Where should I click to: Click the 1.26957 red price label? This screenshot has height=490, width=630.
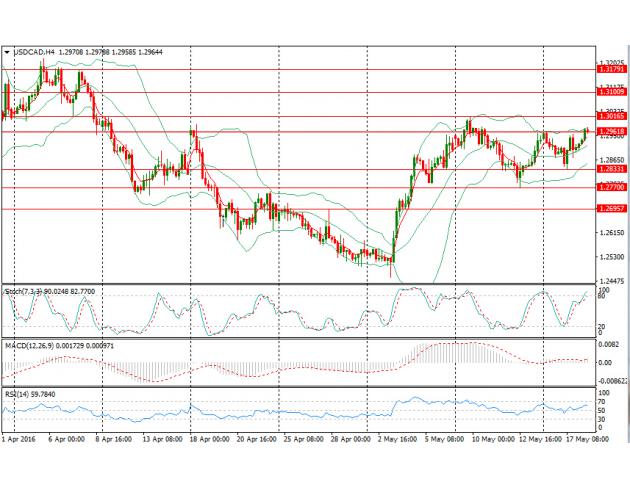click(x=610, y=209)
